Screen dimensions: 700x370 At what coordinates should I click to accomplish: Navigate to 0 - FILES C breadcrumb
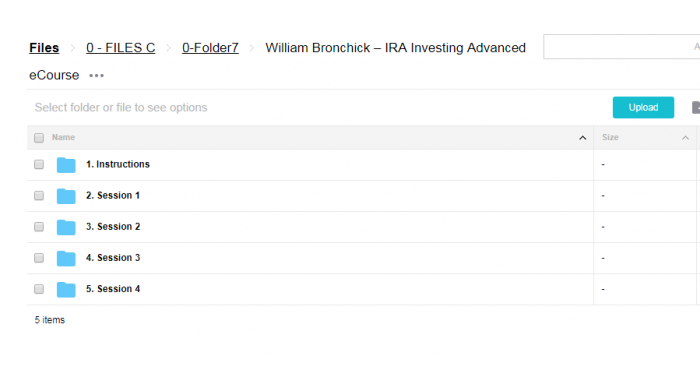click(x=121, y=48)
